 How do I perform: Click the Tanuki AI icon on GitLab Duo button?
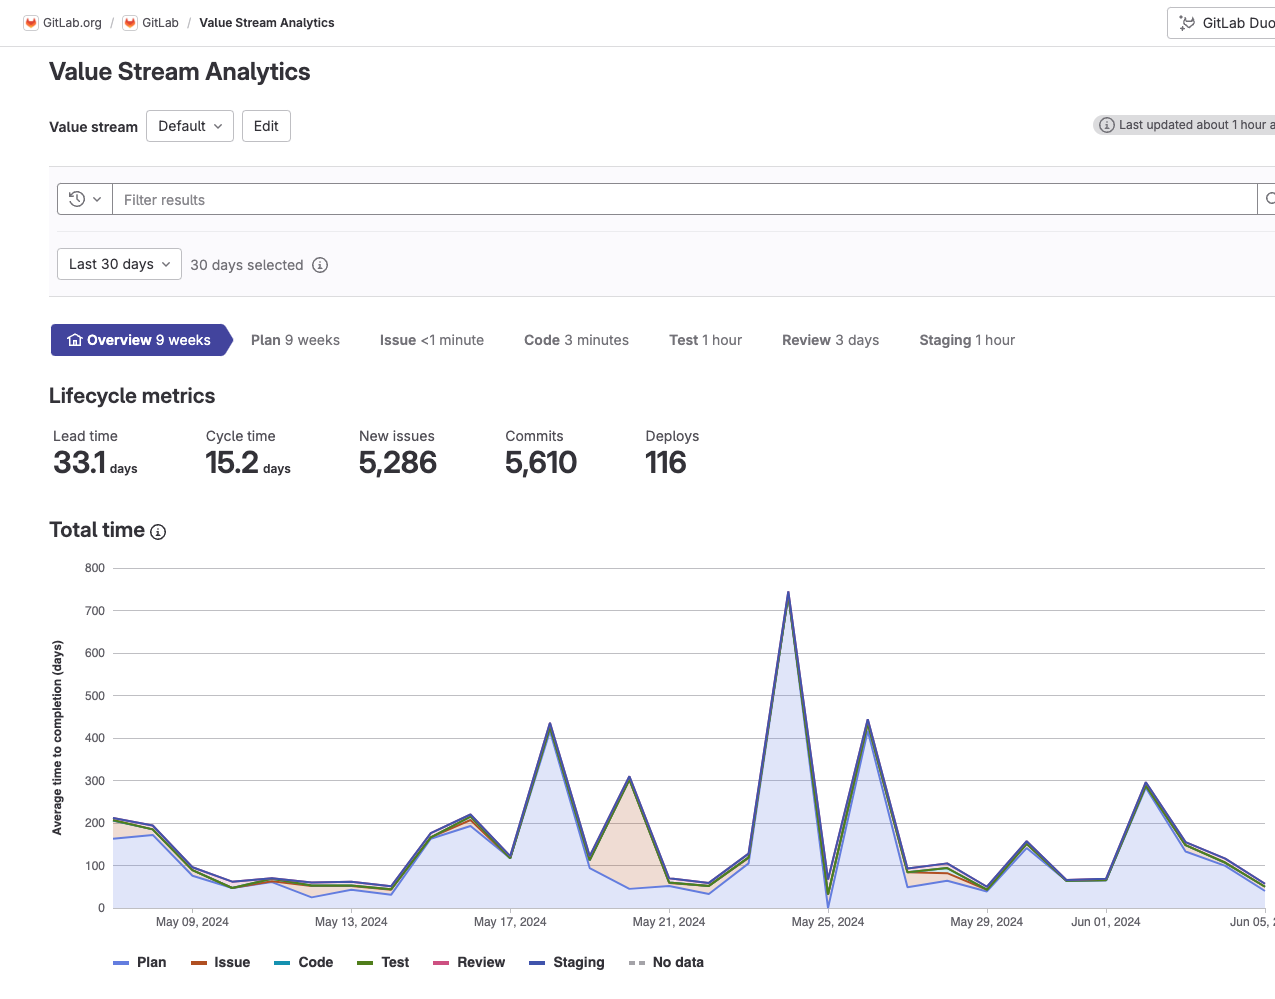1188,22
